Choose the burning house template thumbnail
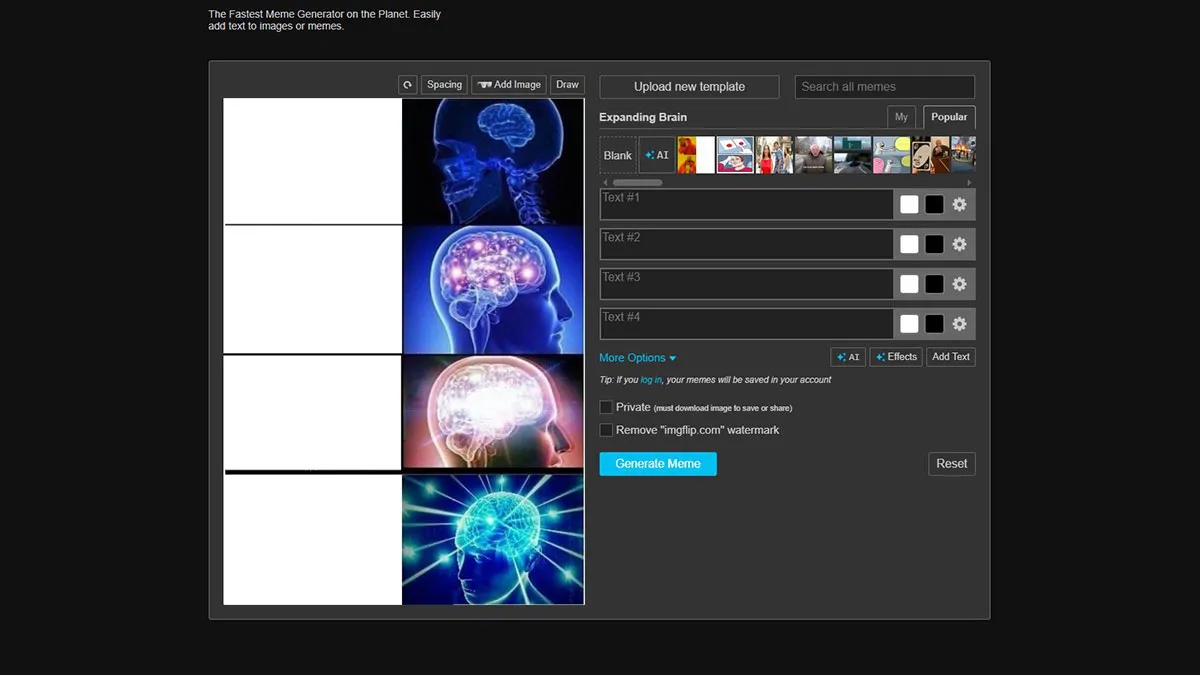The width and height of the screenshot is (1200, 675). (963, 155)
